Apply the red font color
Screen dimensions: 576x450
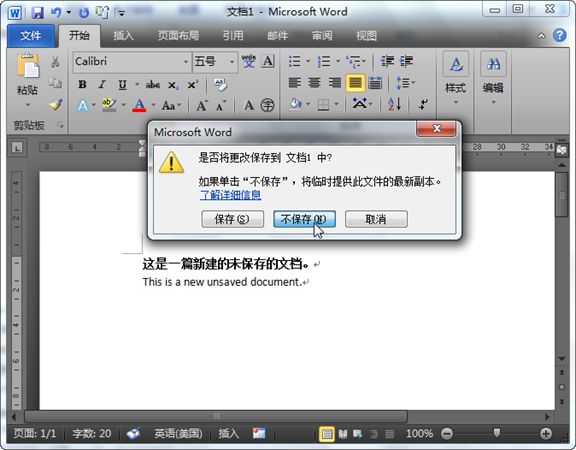tap(139, 105)
